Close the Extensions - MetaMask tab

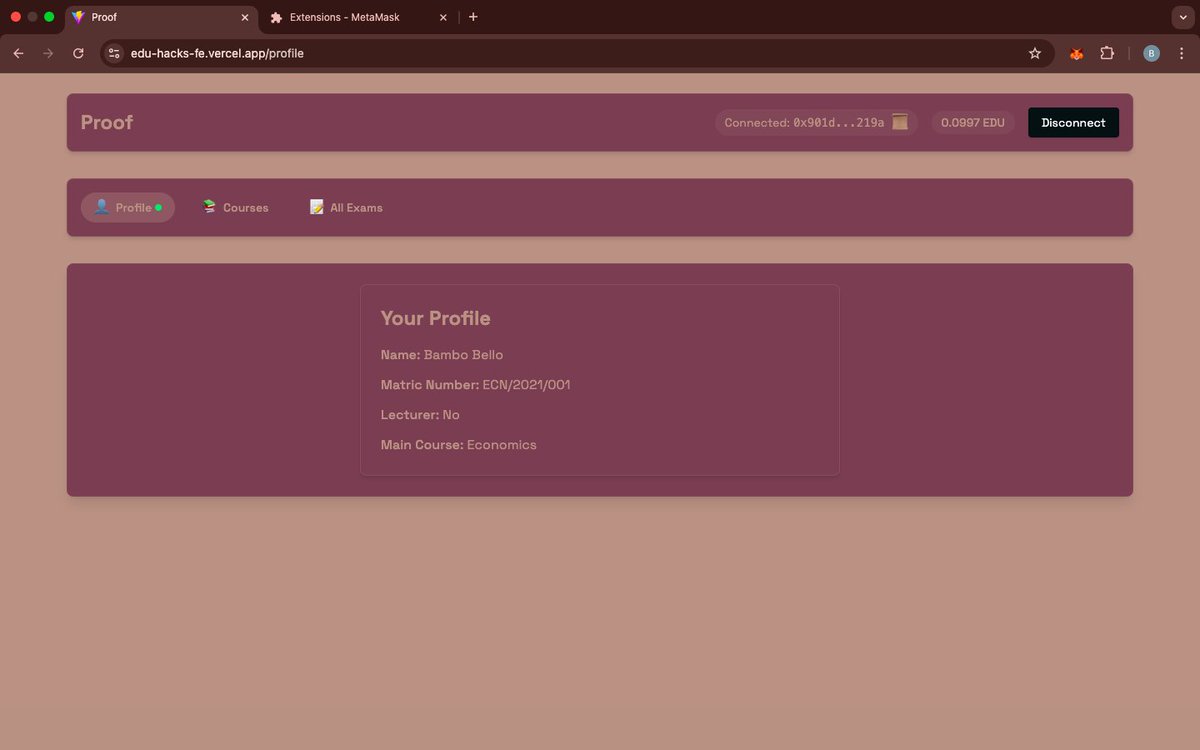click(x=443, y=17)
